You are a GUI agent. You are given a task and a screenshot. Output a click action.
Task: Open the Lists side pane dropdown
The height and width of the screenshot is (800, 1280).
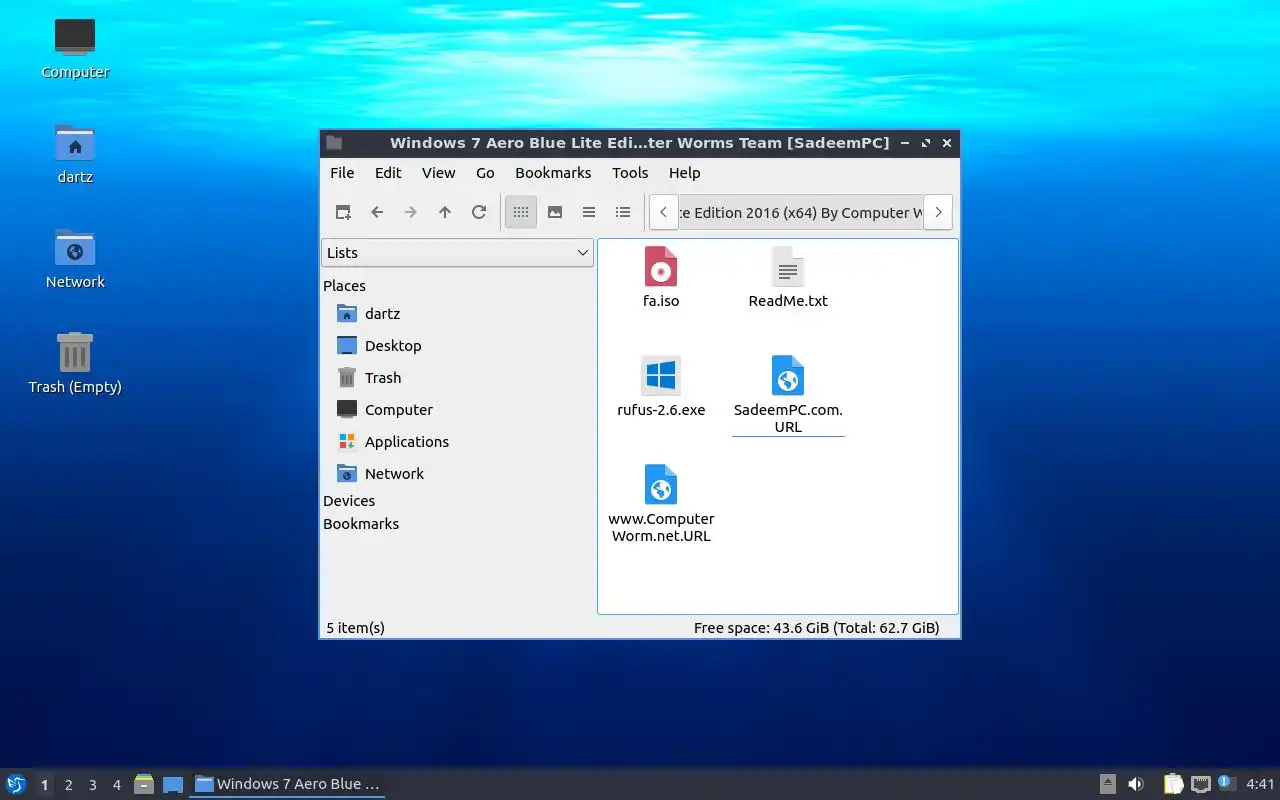click(x=457, y=253)
